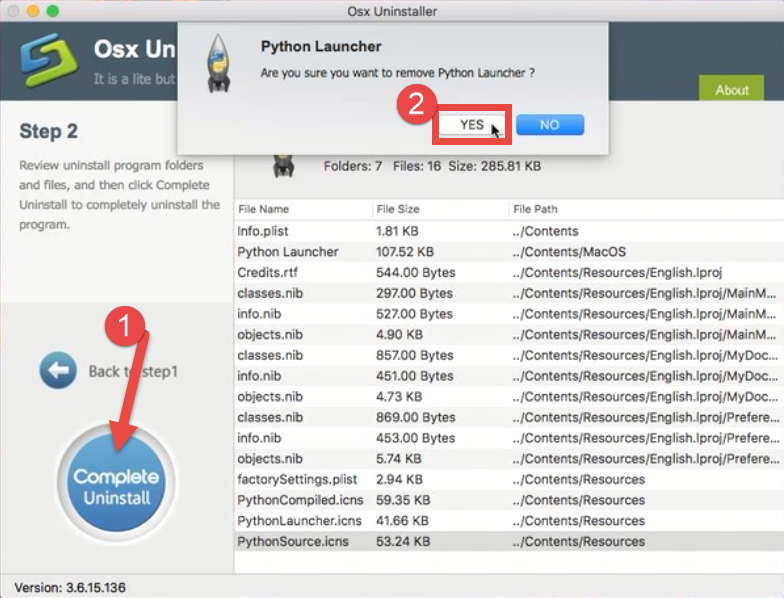Select the Python Launcher file row

coord(288,252)
